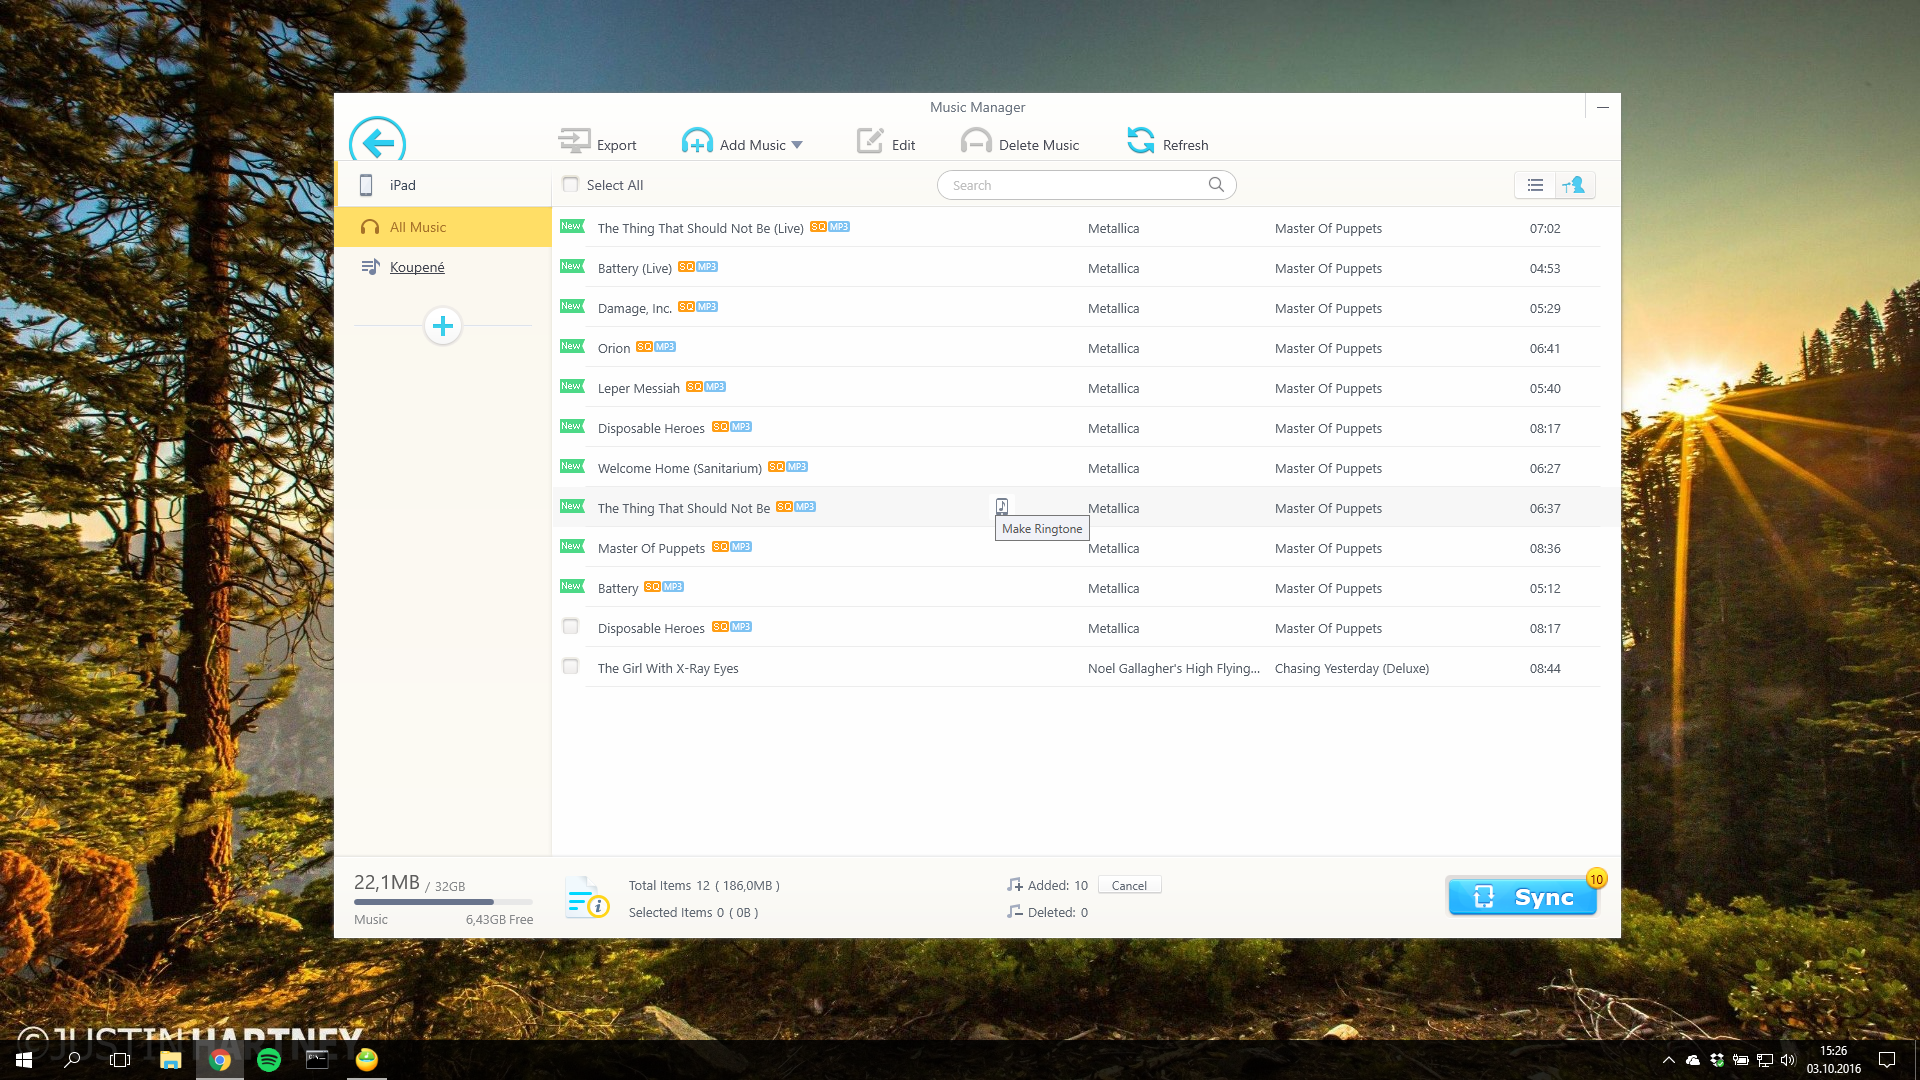This screenshot has width=1920, height=1080.
Task: Check the Select All checkbox
Action: [571, 184]
